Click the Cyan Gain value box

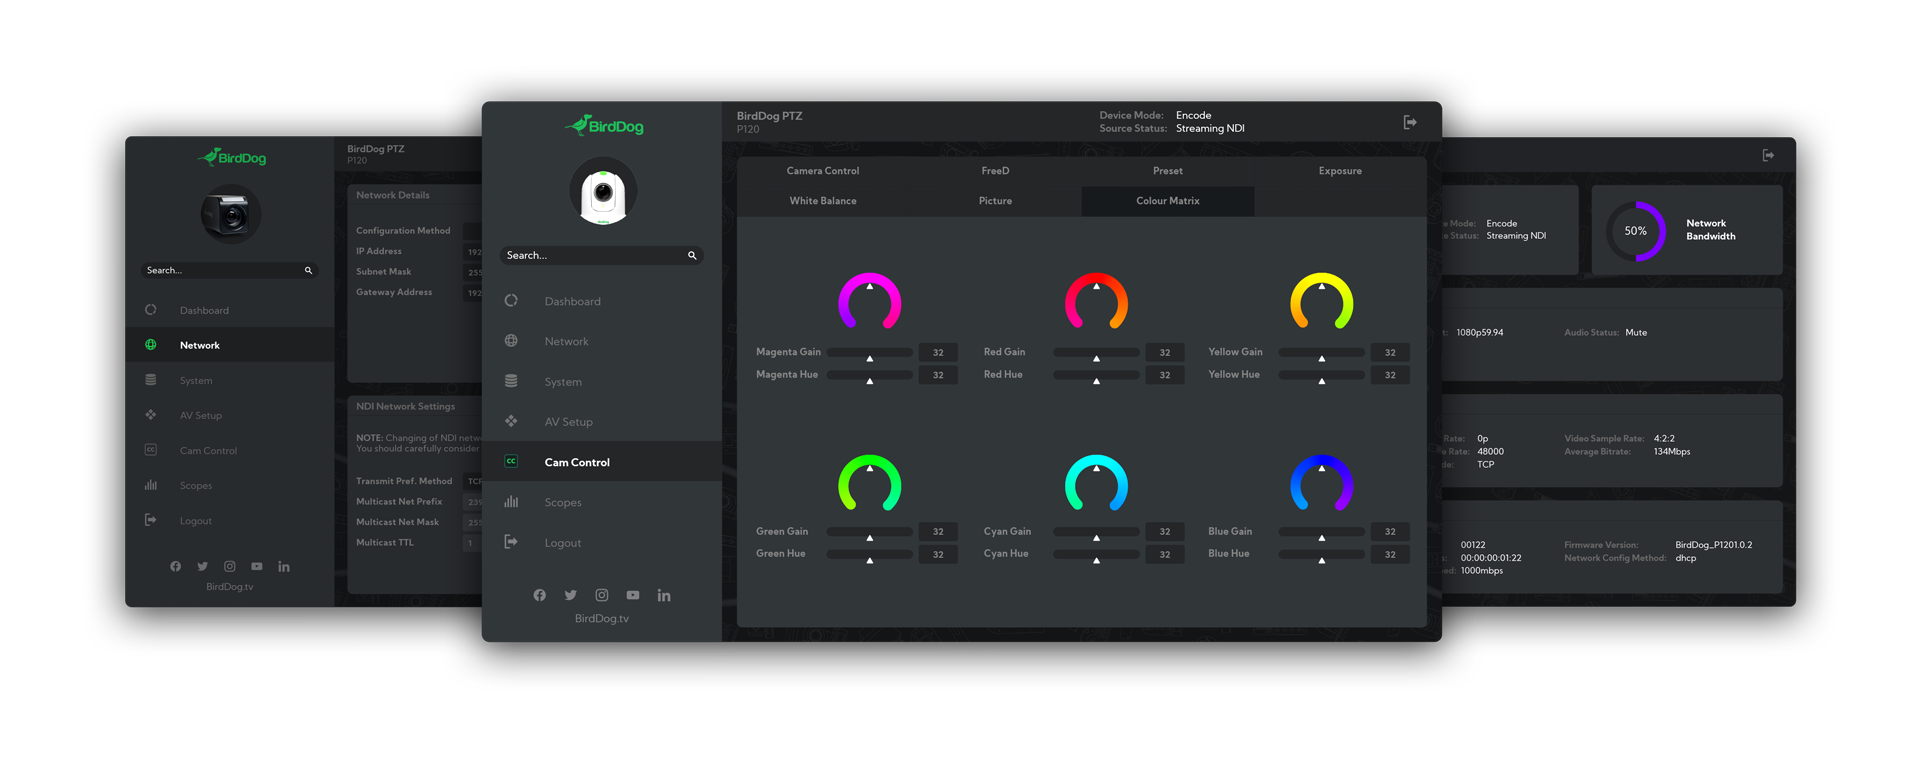[1165, 531]
